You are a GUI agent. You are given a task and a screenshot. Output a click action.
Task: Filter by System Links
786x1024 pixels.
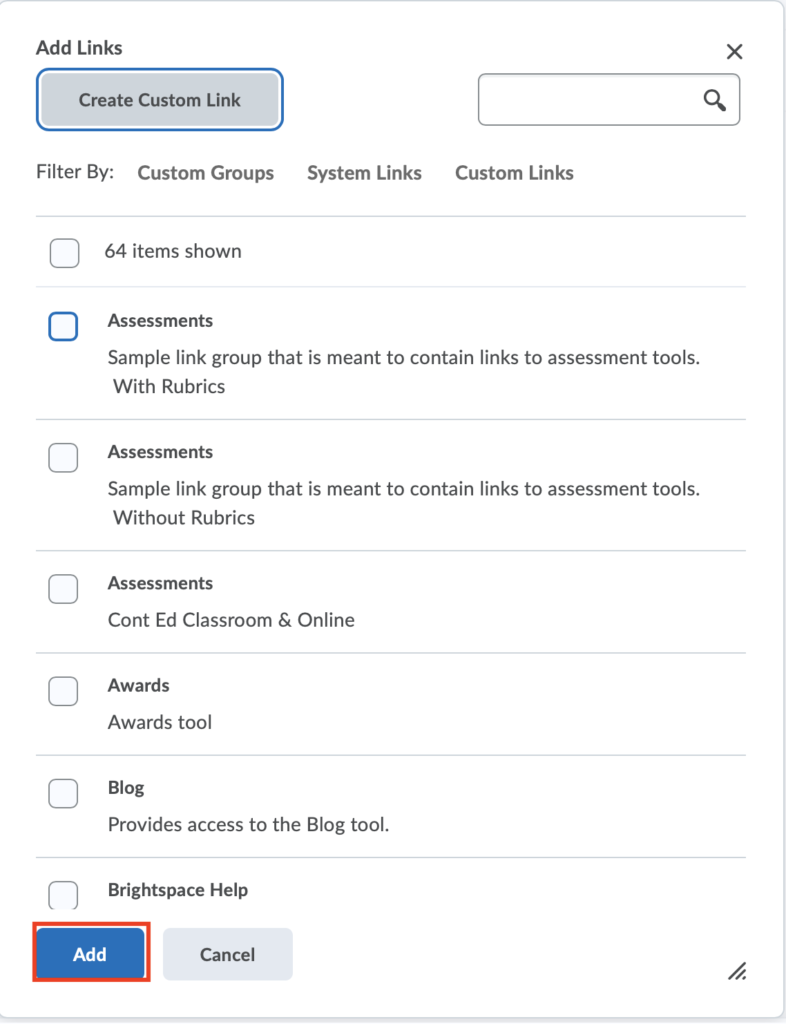click(364, 173)
